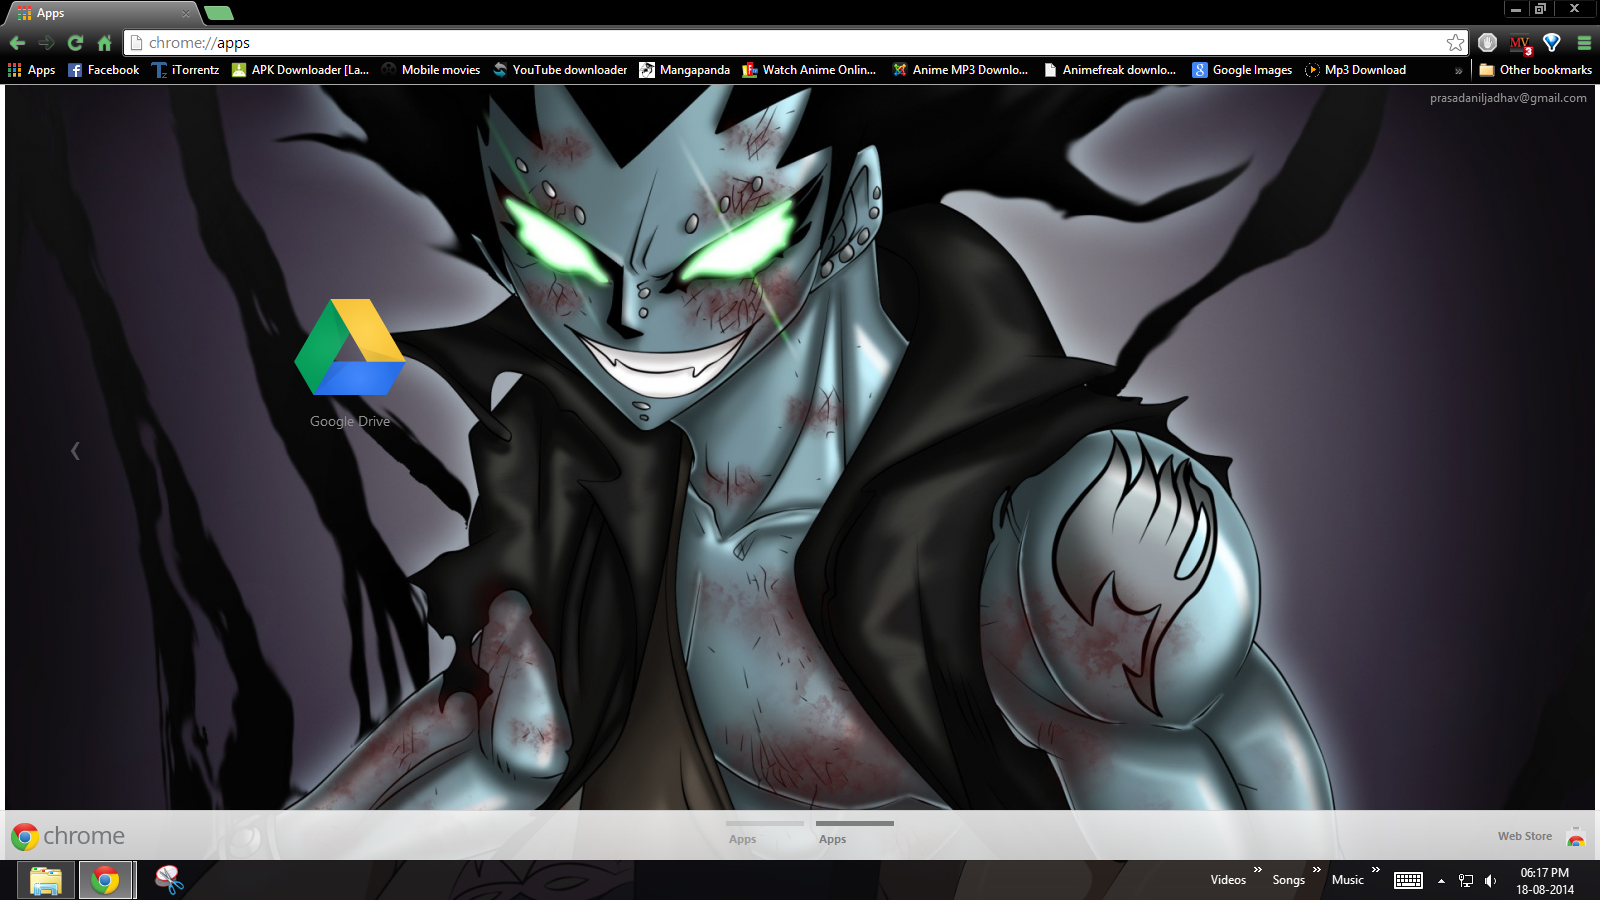Expand the Songs toolbar chevron

pyautogui.click(x=1317, y=870)
